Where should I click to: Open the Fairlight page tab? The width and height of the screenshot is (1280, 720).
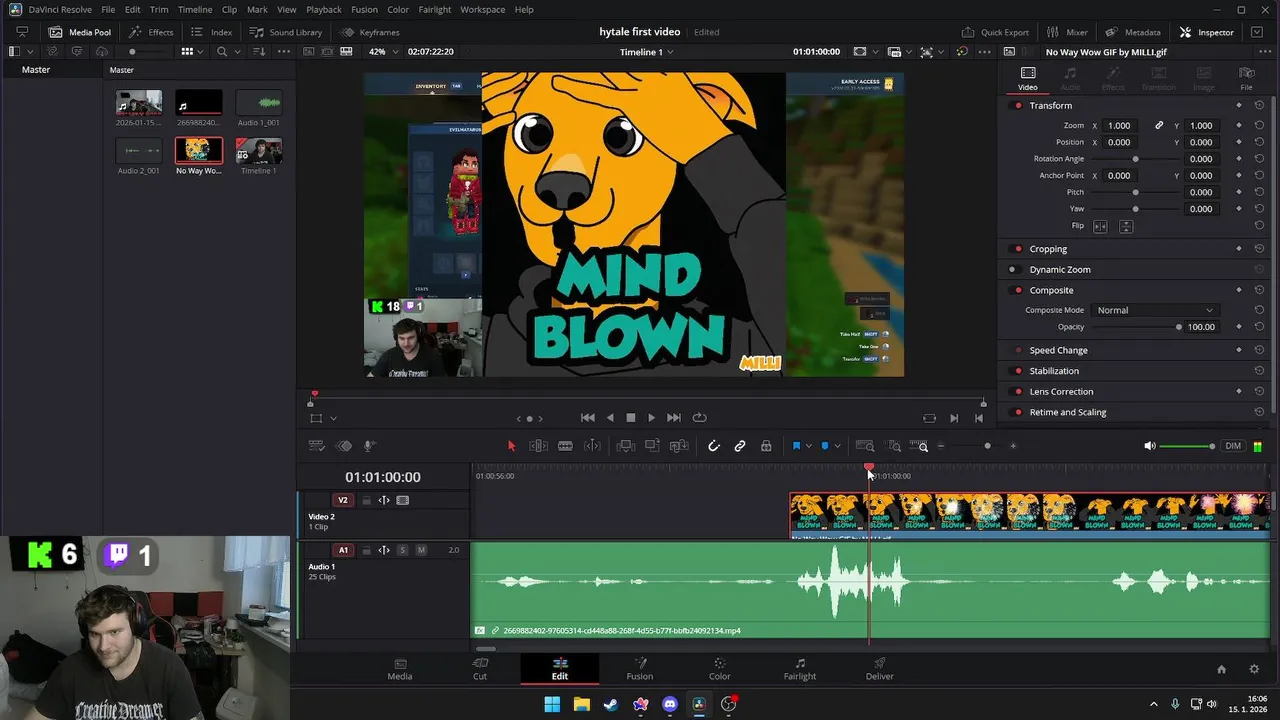tap(800, 669)
